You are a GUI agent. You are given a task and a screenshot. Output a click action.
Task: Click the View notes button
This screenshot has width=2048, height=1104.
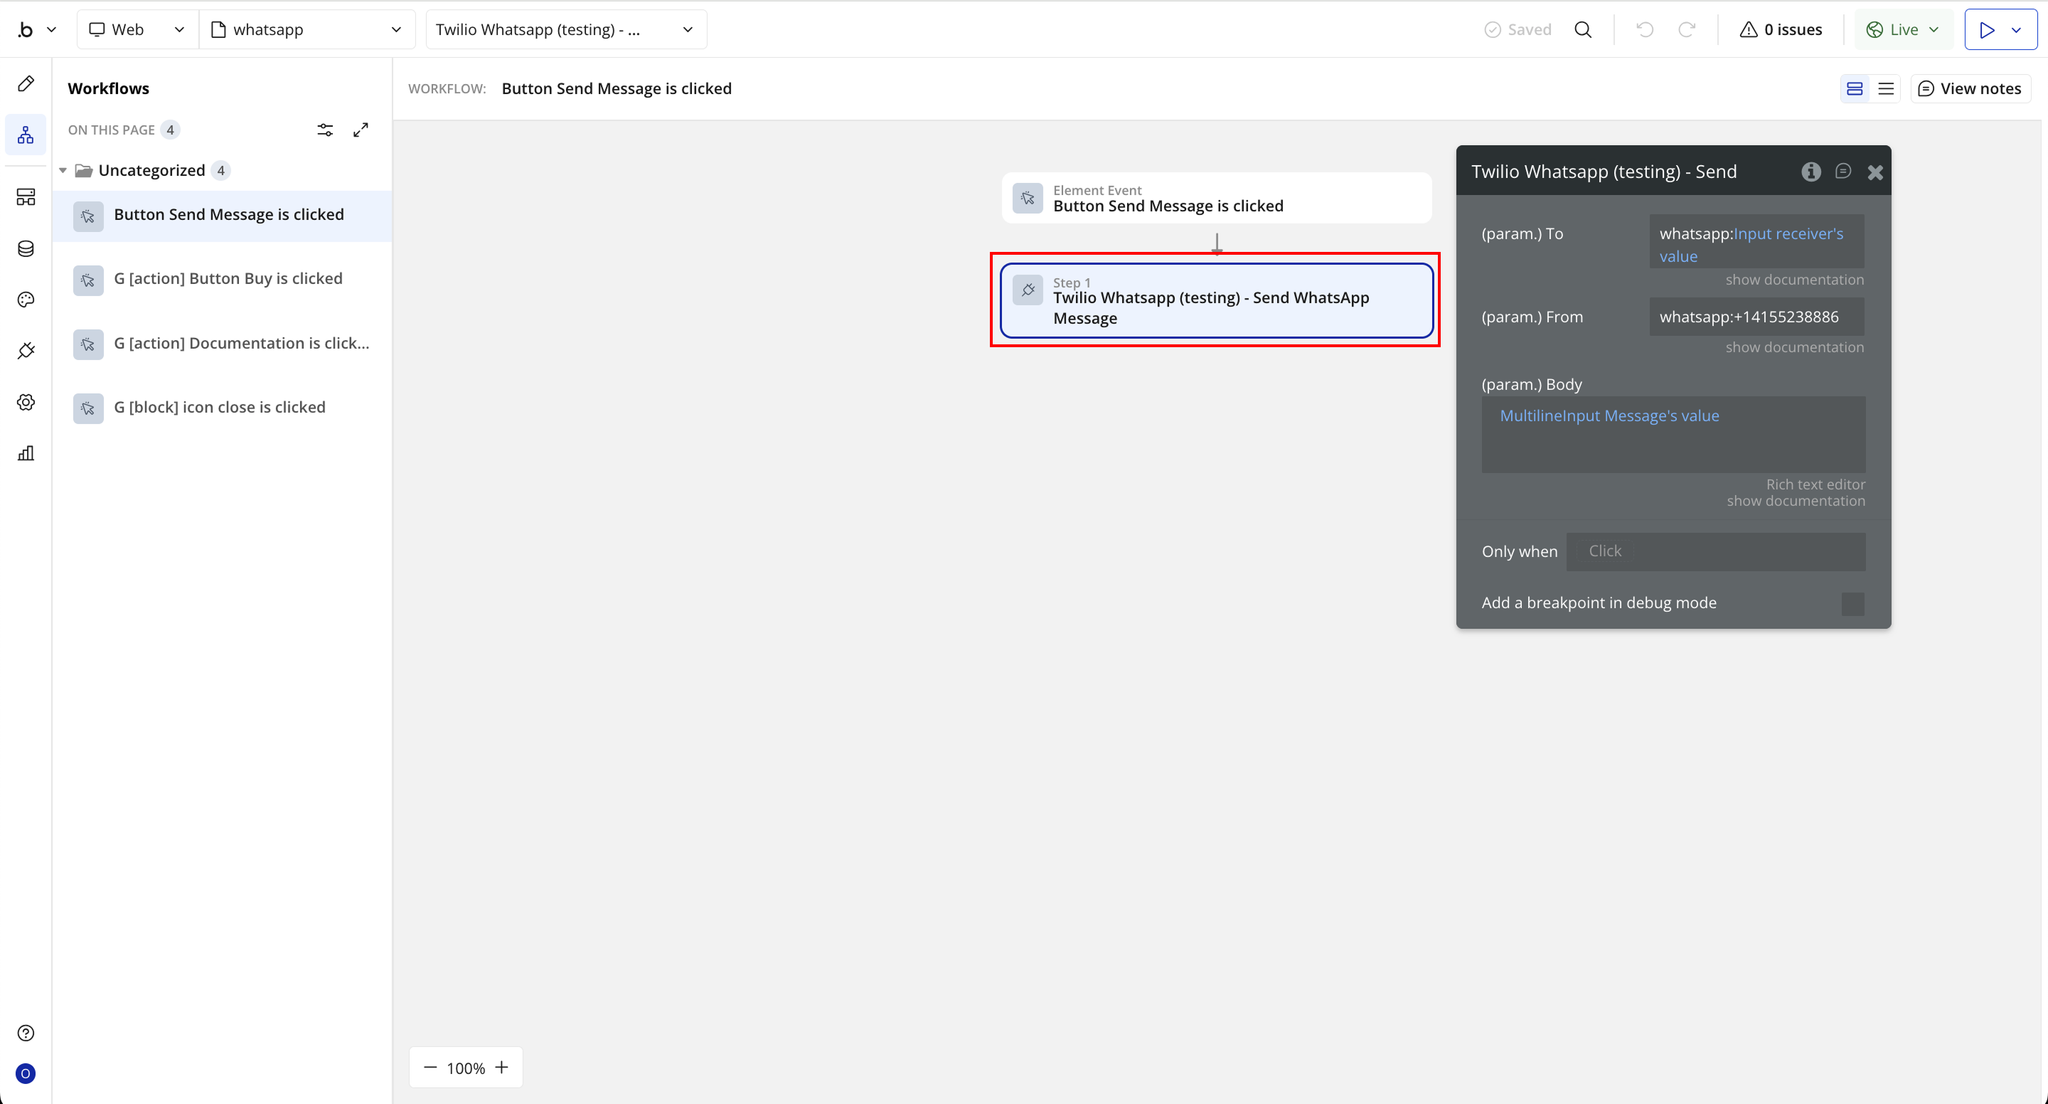[x=1970, y=89]
